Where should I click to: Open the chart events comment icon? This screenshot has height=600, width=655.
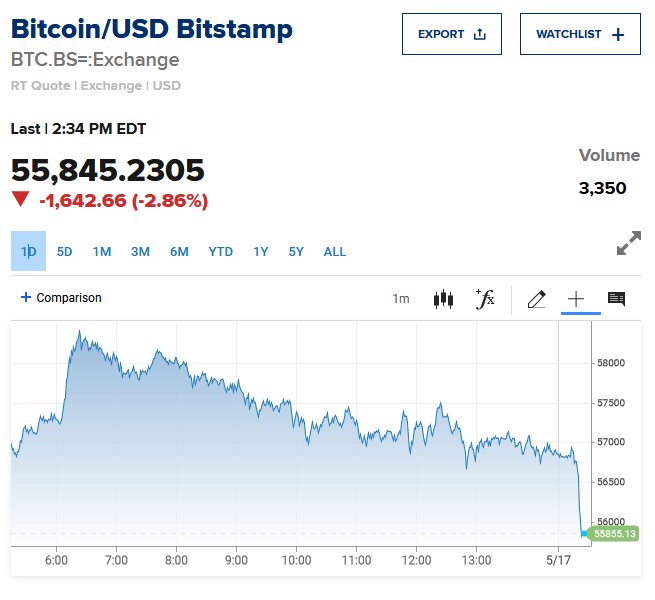(616, 299)
